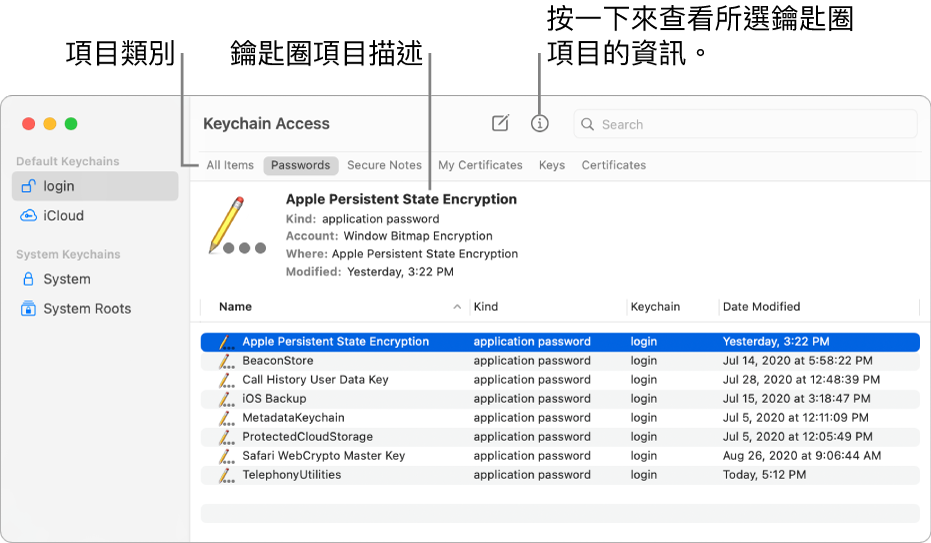The height and width of the screenshot is (543, 931).
Task: Select Apple Persistent State Encryption row name
Action: [335, 342]
